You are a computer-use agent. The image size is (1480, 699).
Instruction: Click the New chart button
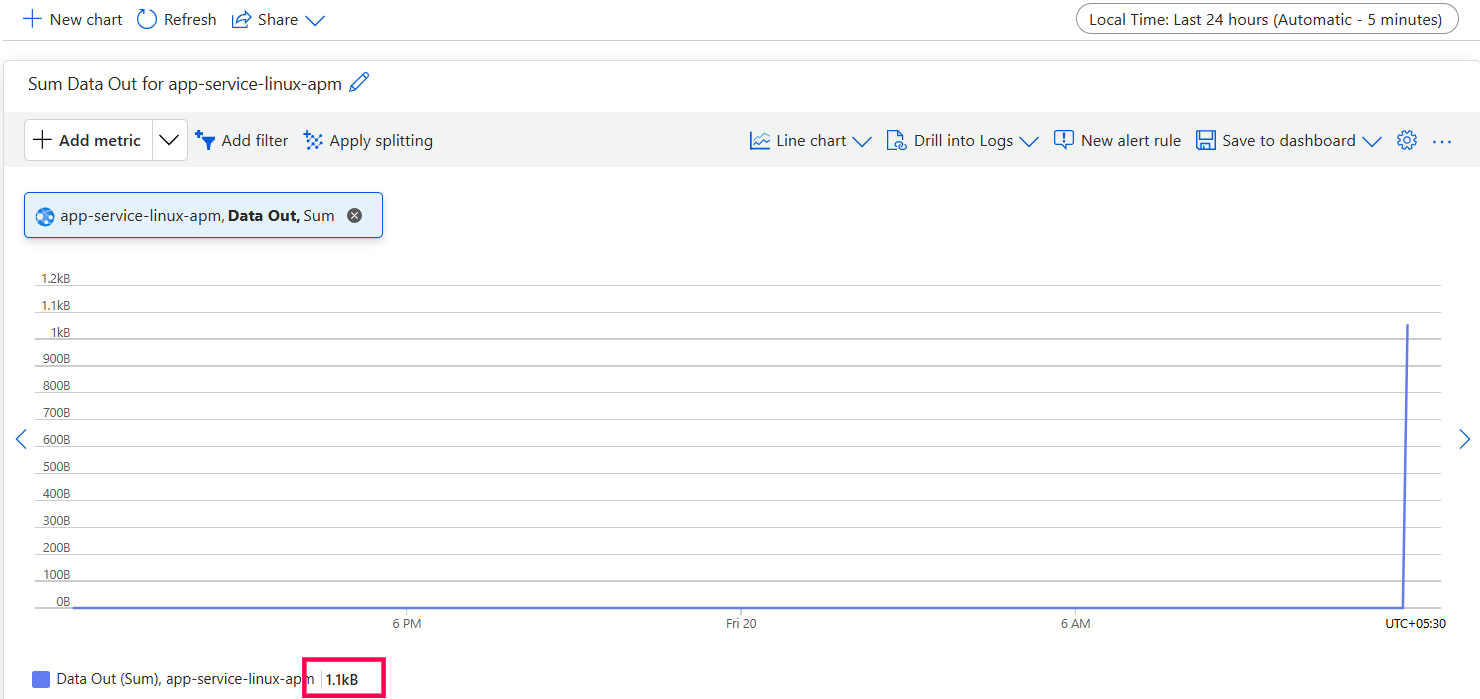[73, 19]
